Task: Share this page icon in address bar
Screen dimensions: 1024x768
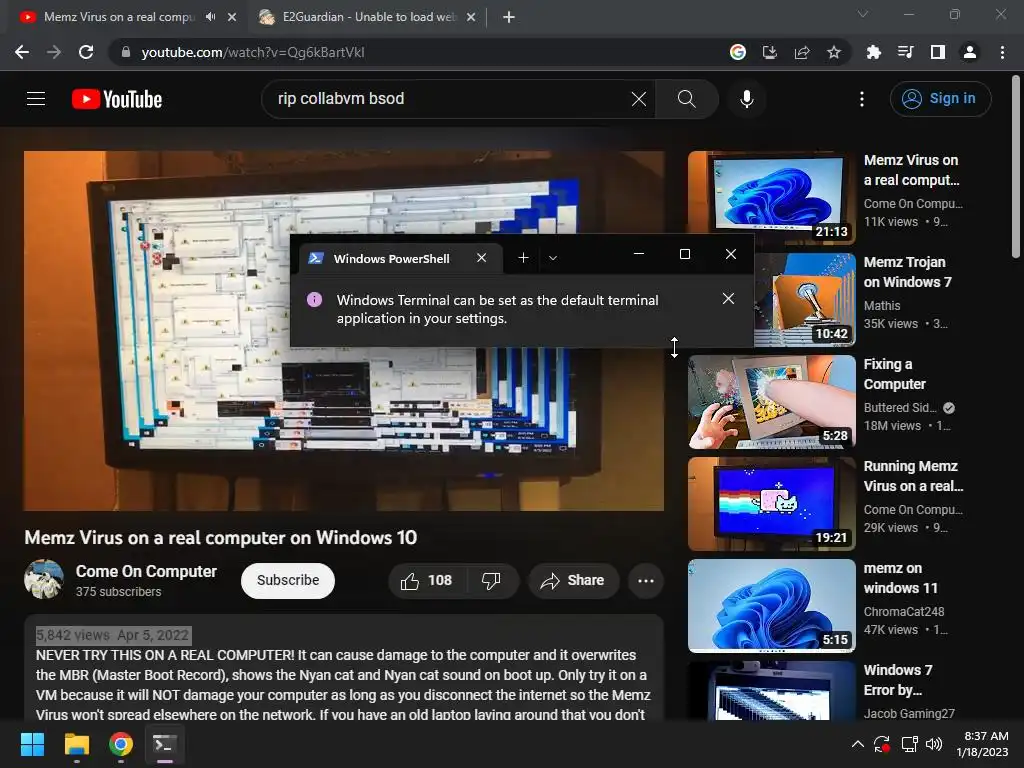Action: pyautogui.click(x=802, y=52)
